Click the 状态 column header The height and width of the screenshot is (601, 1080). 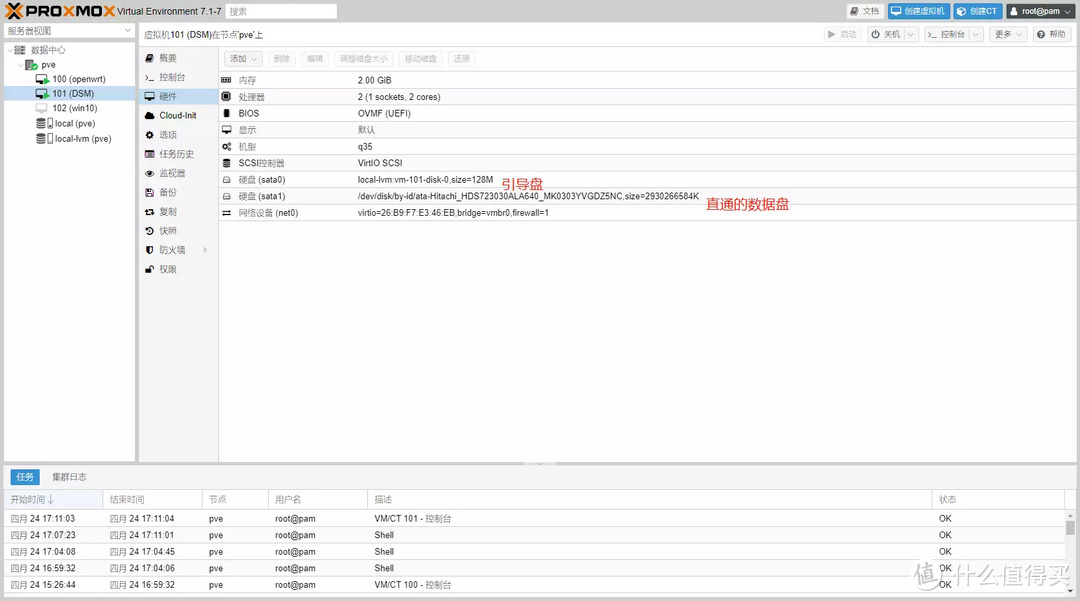coord(999,499)
